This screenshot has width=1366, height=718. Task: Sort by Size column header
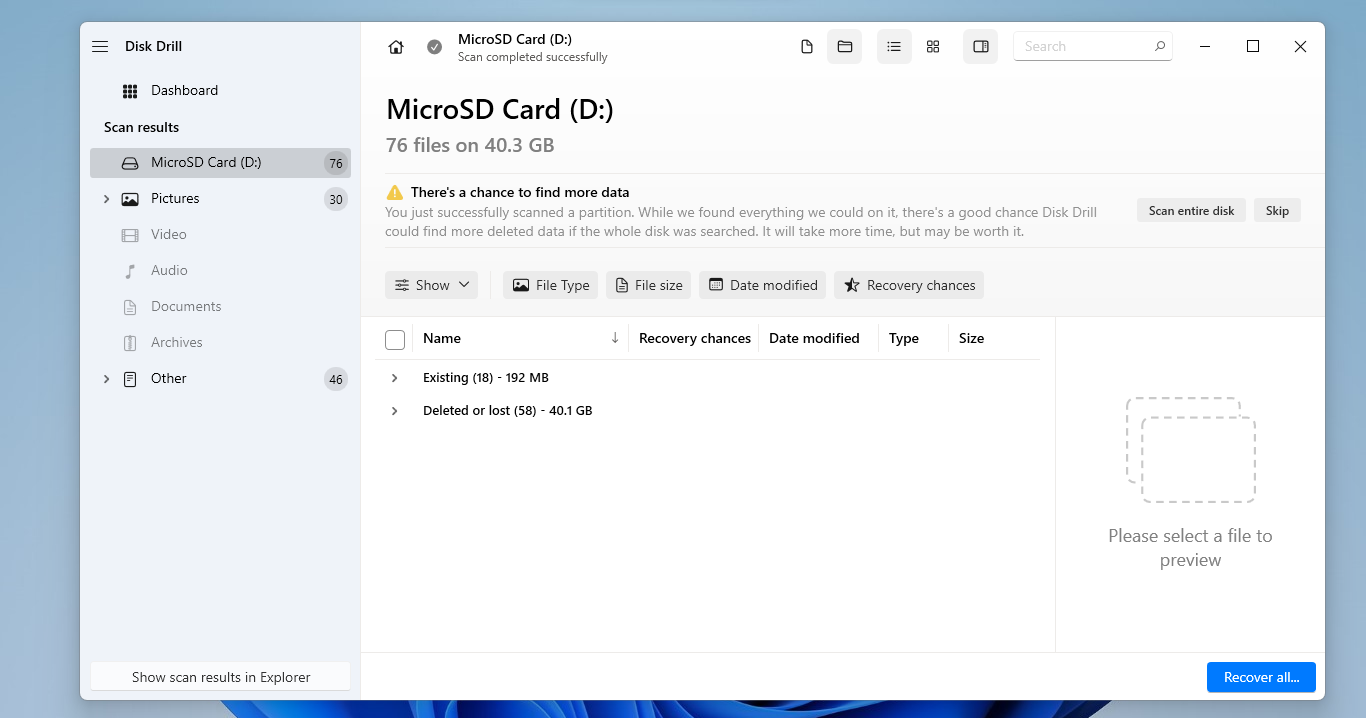pyautogui.click(x=972, y=338)
